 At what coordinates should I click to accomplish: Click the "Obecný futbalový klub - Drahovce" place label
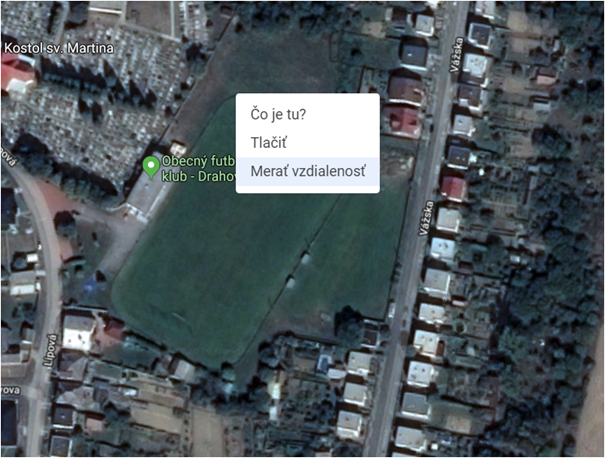point(198,169)
